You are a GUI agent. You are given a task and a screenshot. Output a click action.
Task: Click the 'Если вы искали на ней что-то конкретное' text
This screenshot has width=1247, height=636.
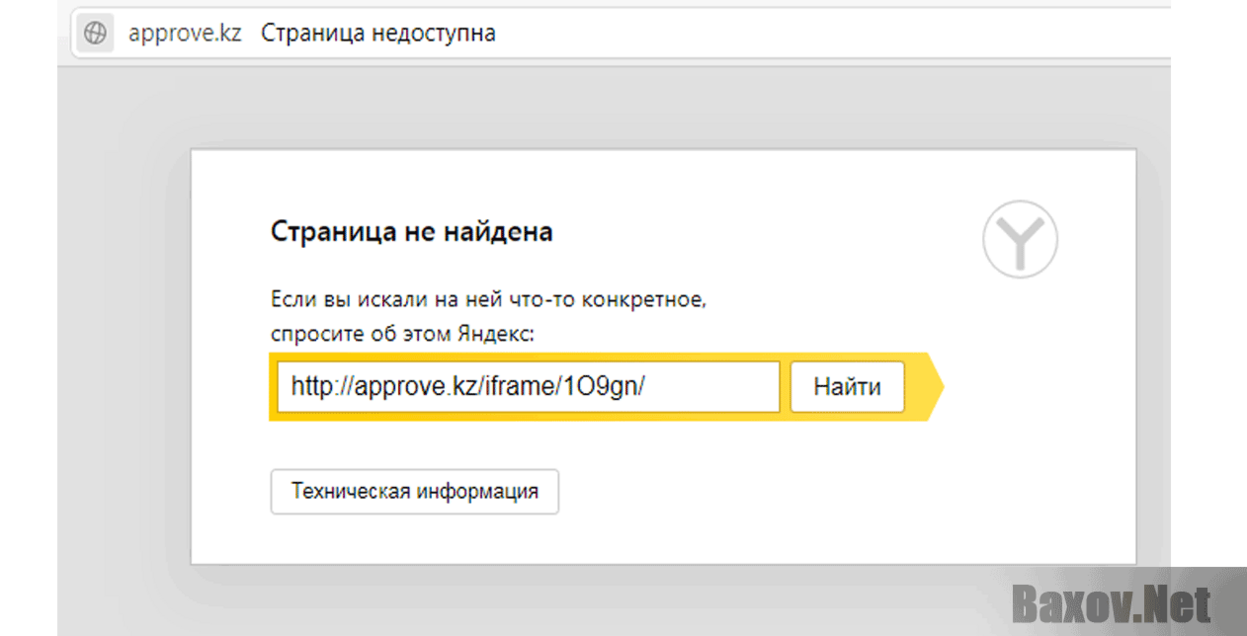click(x=489, y=300)
